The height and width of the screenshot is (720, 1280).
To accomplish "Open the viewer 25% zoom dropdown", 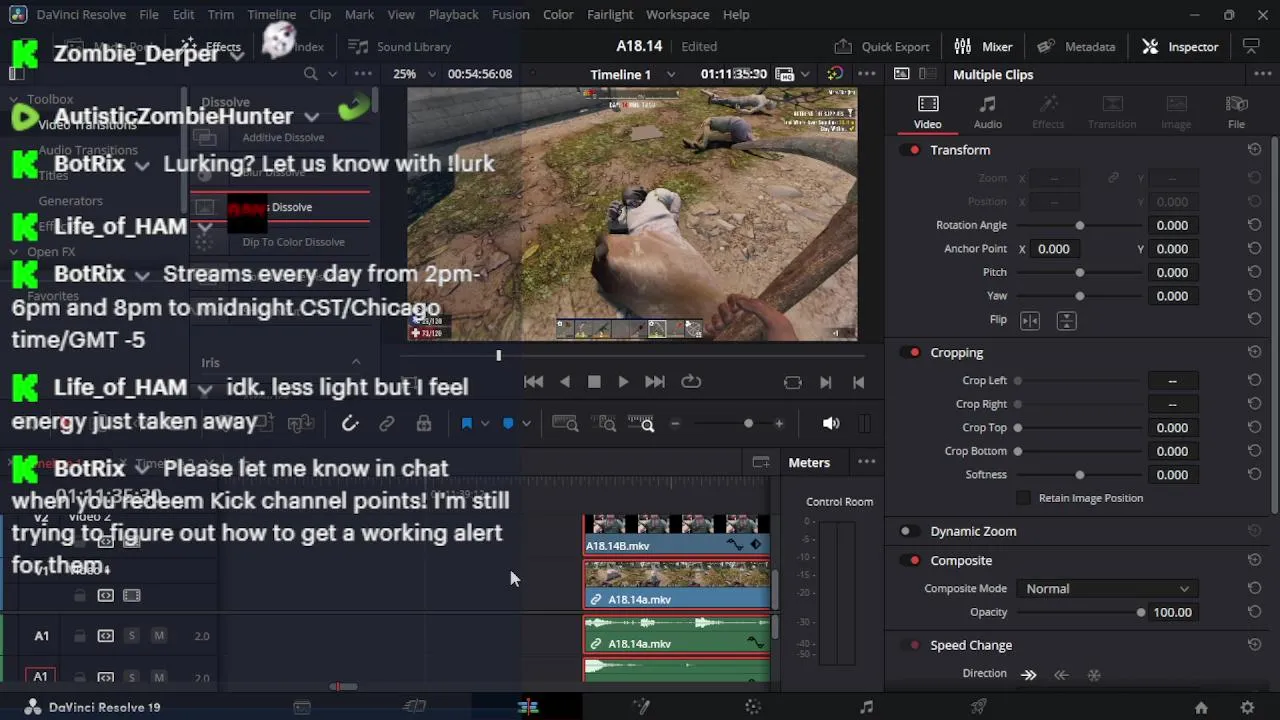I will pos(414,74).
